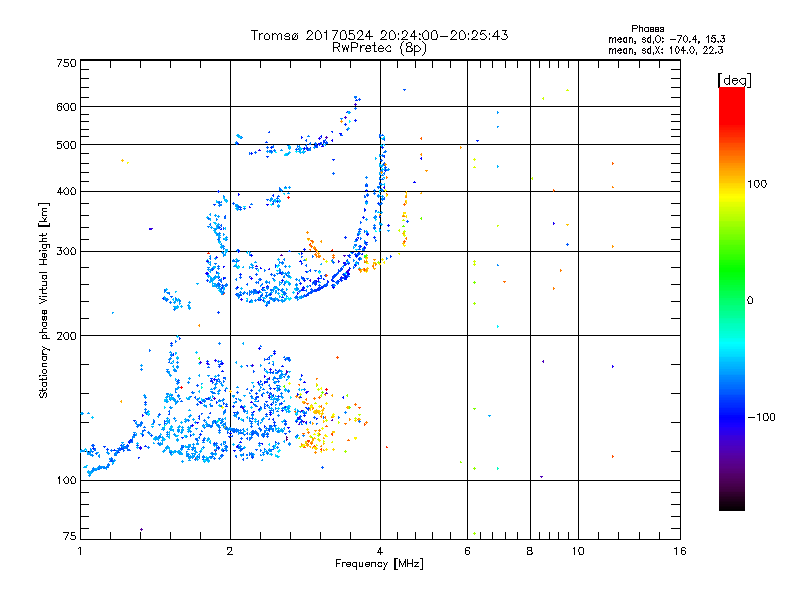
Task: Click the '[deg]' color bar unit label
Action: 734,80
